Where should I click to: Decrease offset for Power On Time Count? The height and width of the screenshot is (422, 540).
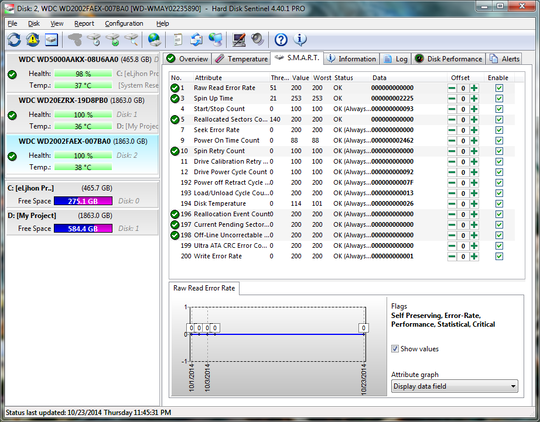[452, 141]
